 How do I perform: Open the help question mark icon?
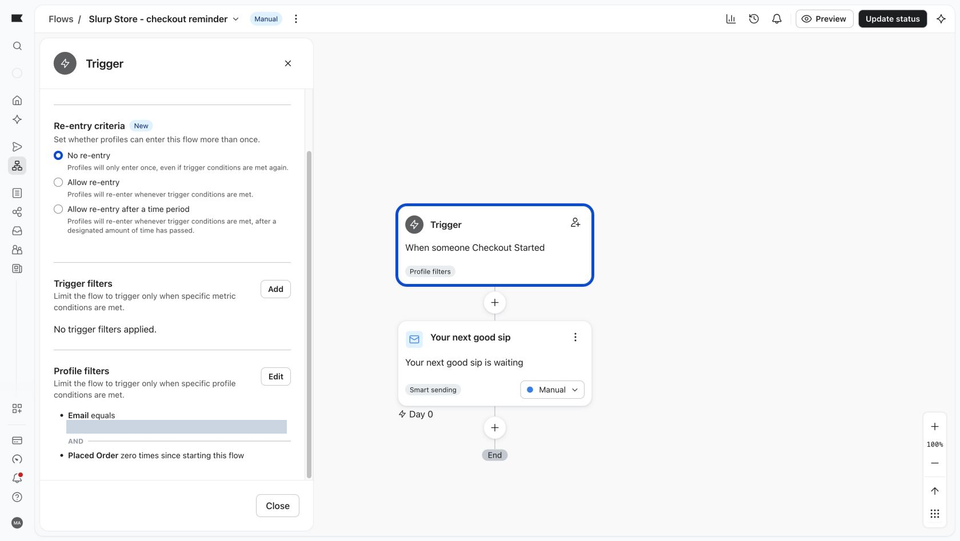click(x=17, y=497)
